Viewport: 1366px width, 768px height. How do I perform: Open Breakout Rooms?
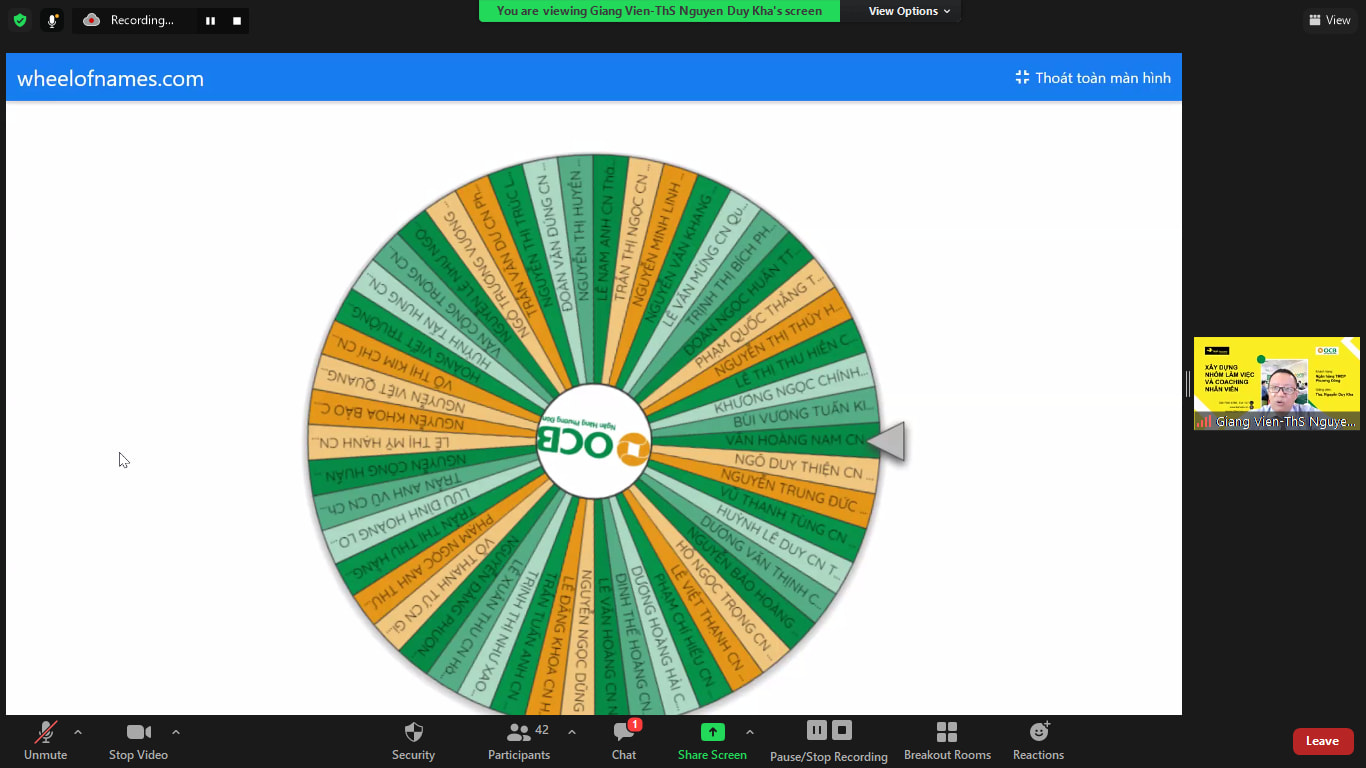[947, 741]
